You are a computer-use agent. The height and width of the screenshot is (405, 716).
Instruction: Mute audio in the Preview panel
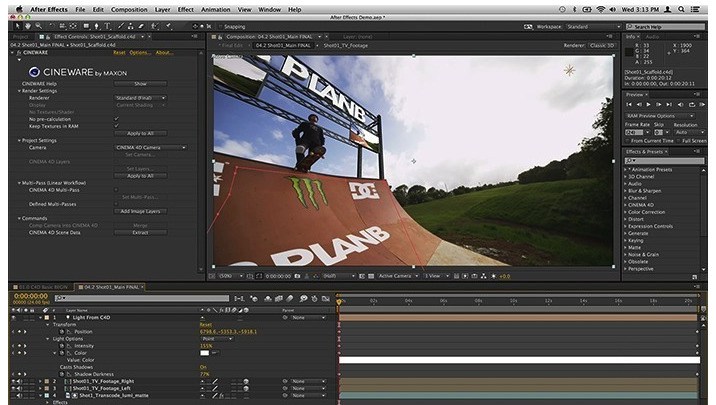point(680,105)
